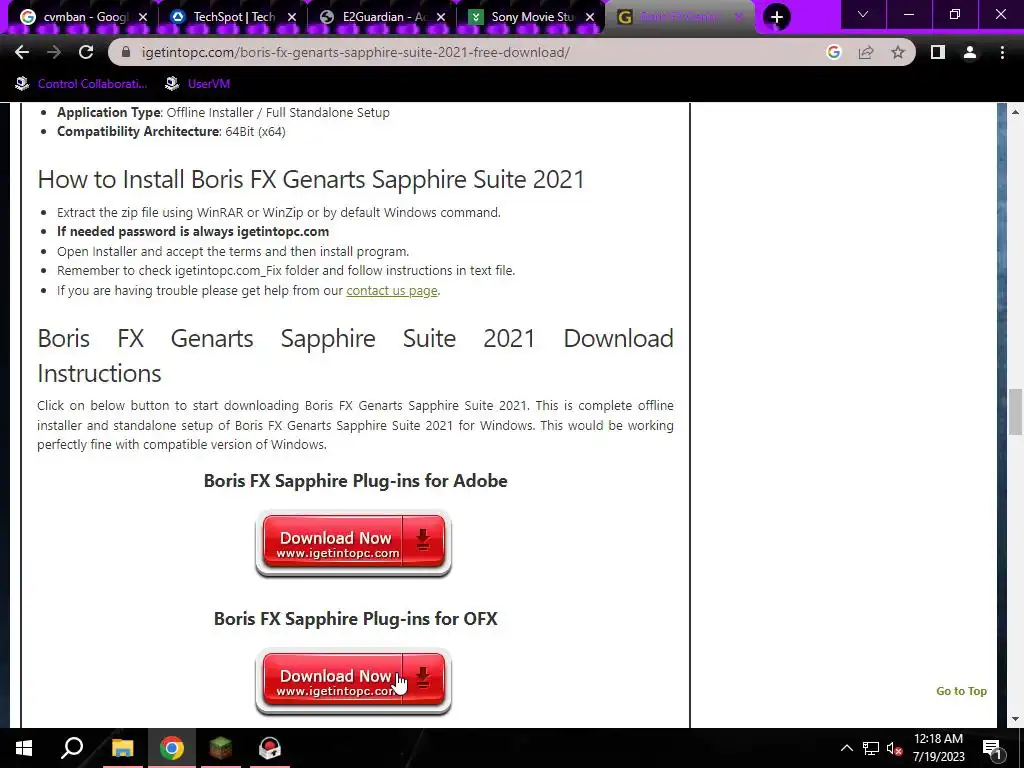Click Chrome icon in taskbar
This screenshot has width=1024, height=768.
point(172,748)
